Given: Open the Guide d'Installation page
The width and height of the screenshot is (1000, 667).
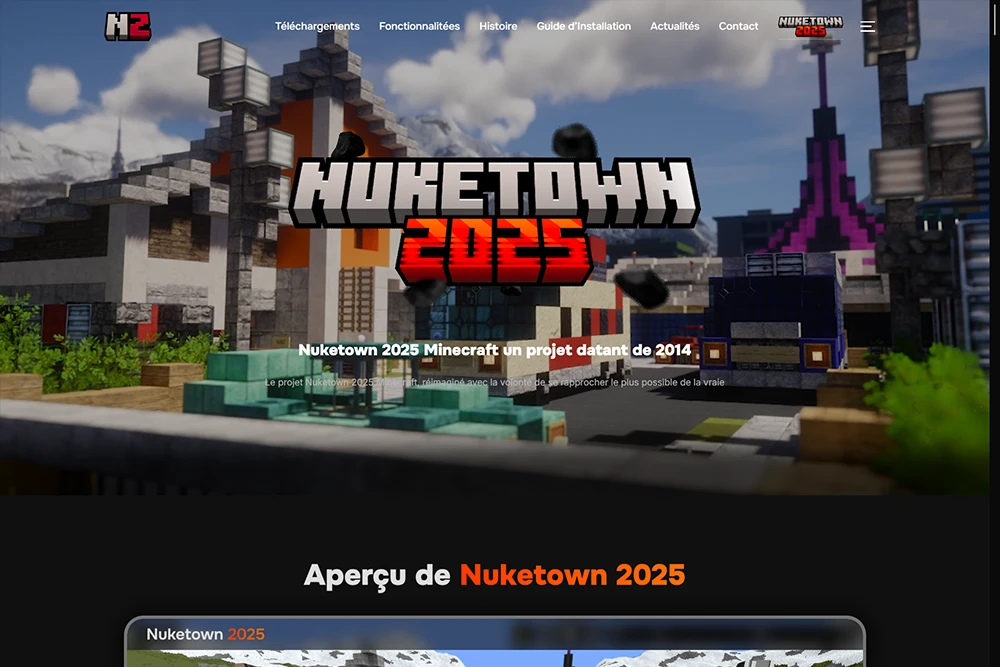Looking at the screenshot, I should (x=583, y=27).
